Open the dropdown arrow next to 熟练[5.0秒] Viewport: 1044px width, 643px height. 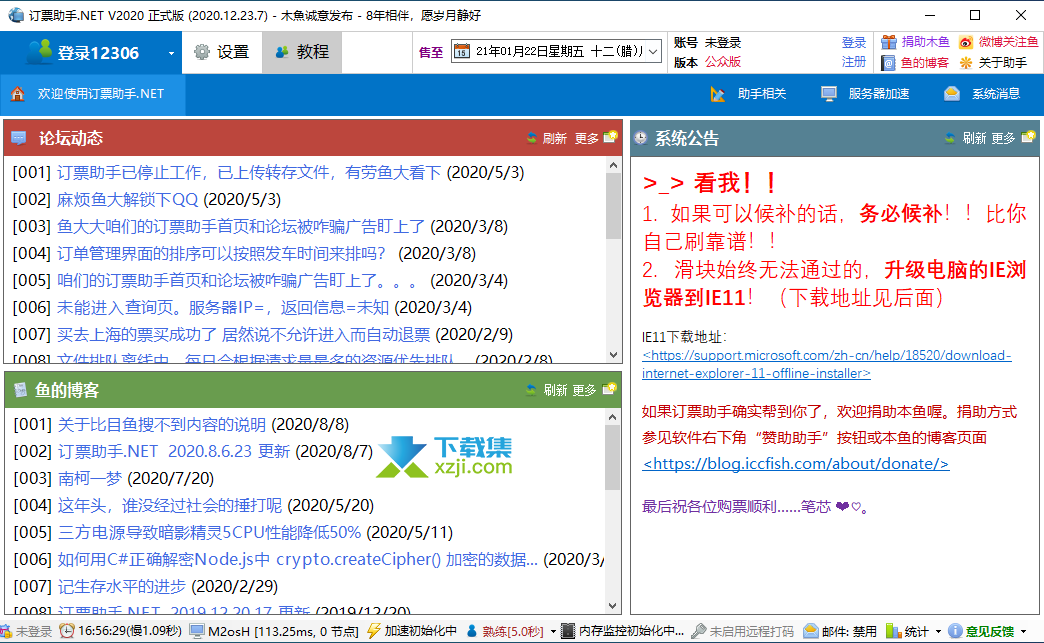click(553, 632)
